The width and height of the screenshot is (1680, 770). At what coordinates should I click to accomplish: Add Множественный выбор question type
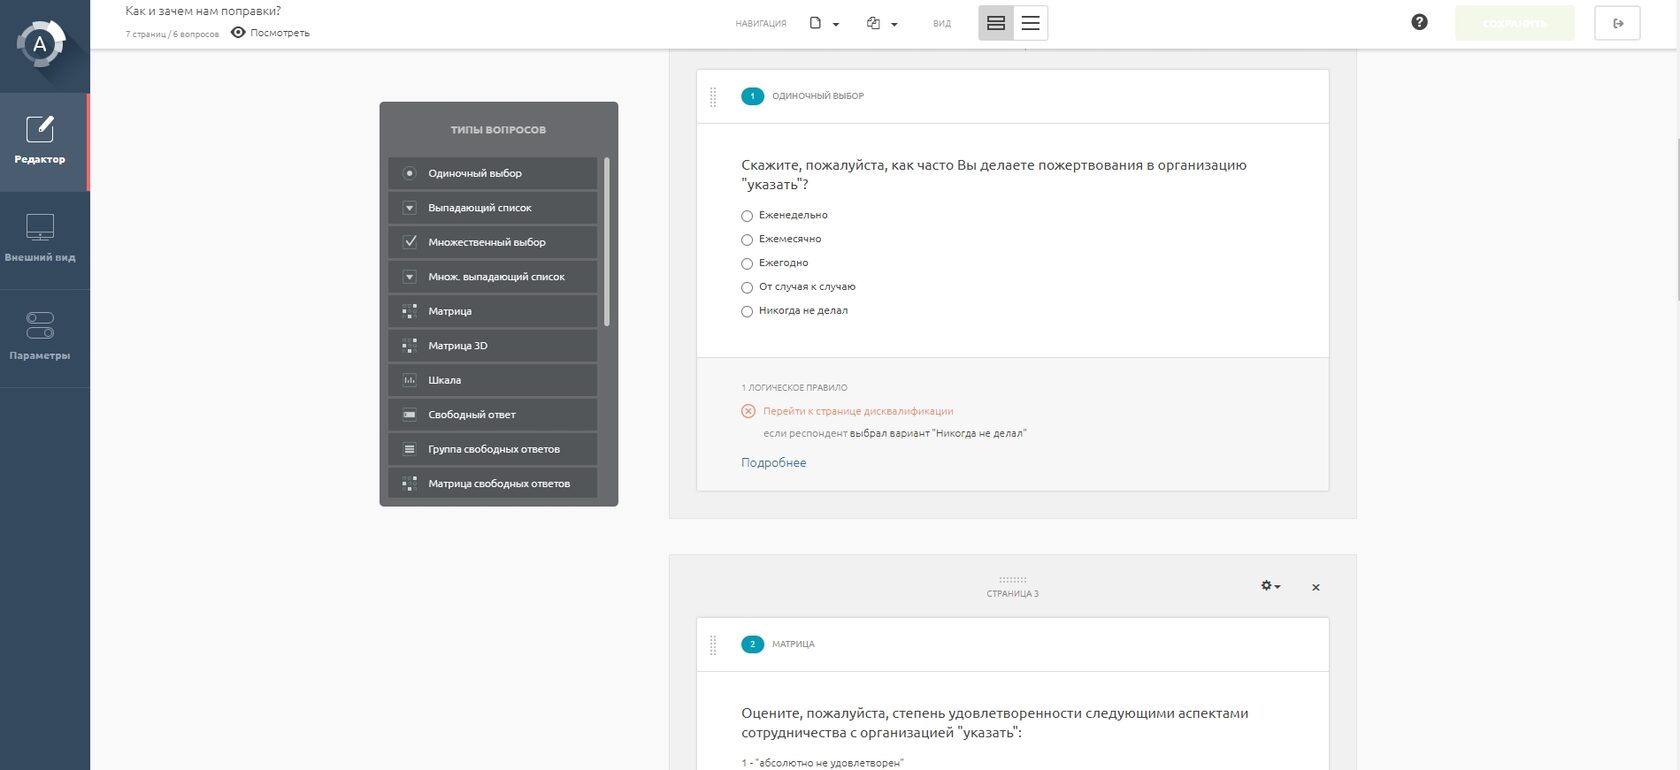click(x=492, y=242)
